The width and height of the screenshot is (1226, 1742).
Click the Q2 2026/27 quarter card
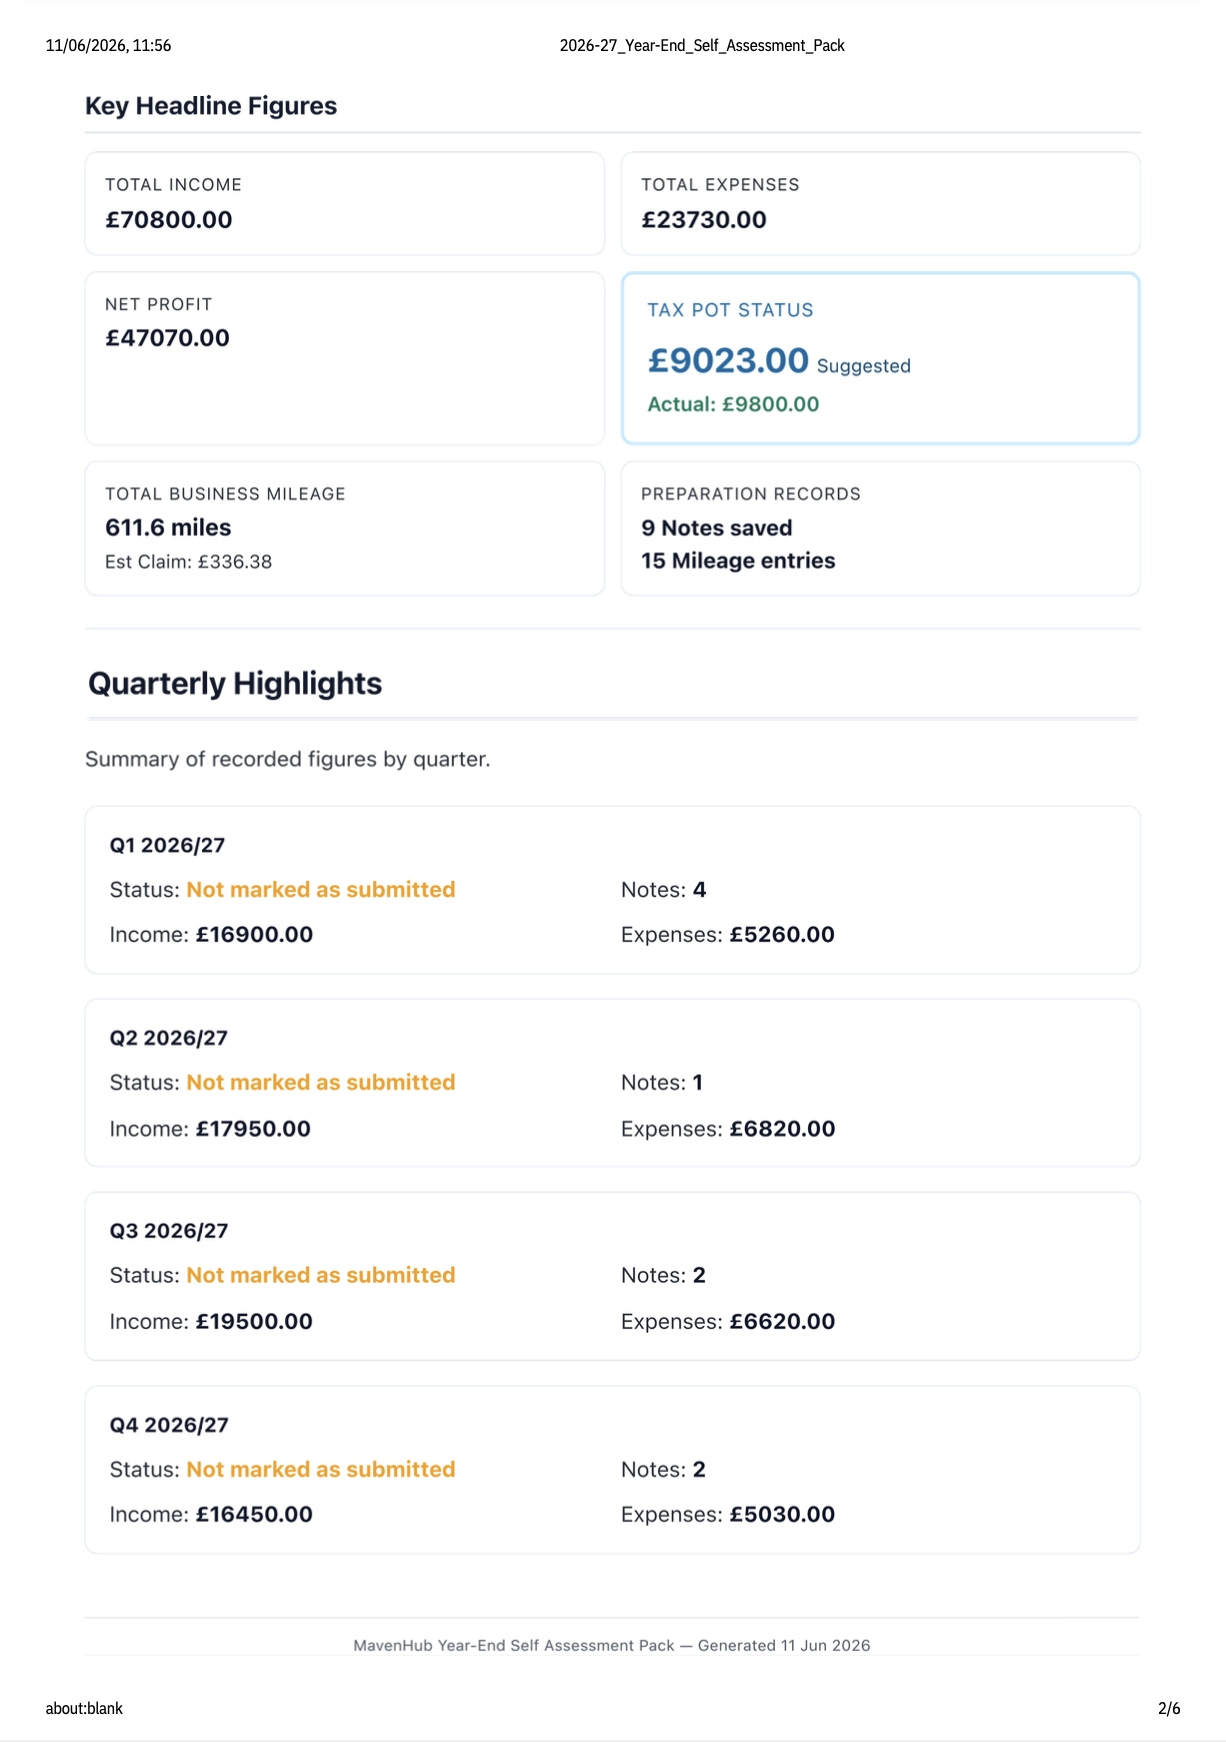coord(613,1083)
